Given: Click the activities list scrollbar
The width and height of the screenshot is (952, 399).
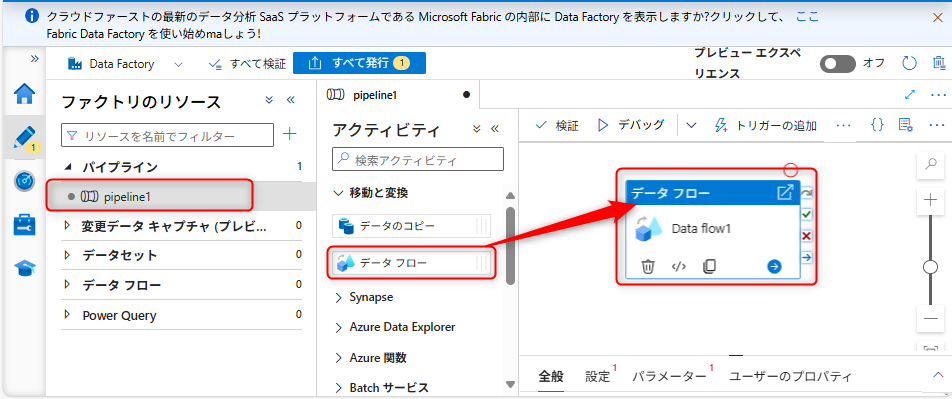Looking at the screenshot, I should click(x=511, y=246).
